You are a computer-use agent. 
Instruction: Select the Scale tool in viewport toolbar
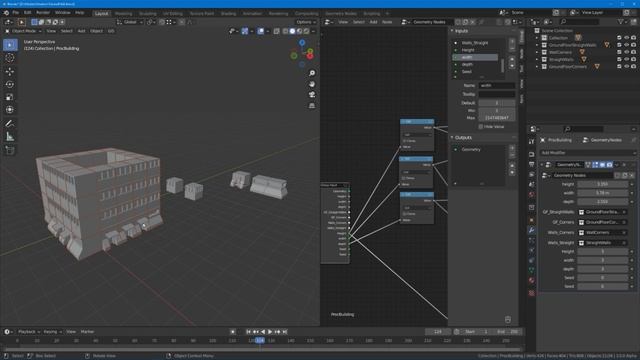coord(10,97)
